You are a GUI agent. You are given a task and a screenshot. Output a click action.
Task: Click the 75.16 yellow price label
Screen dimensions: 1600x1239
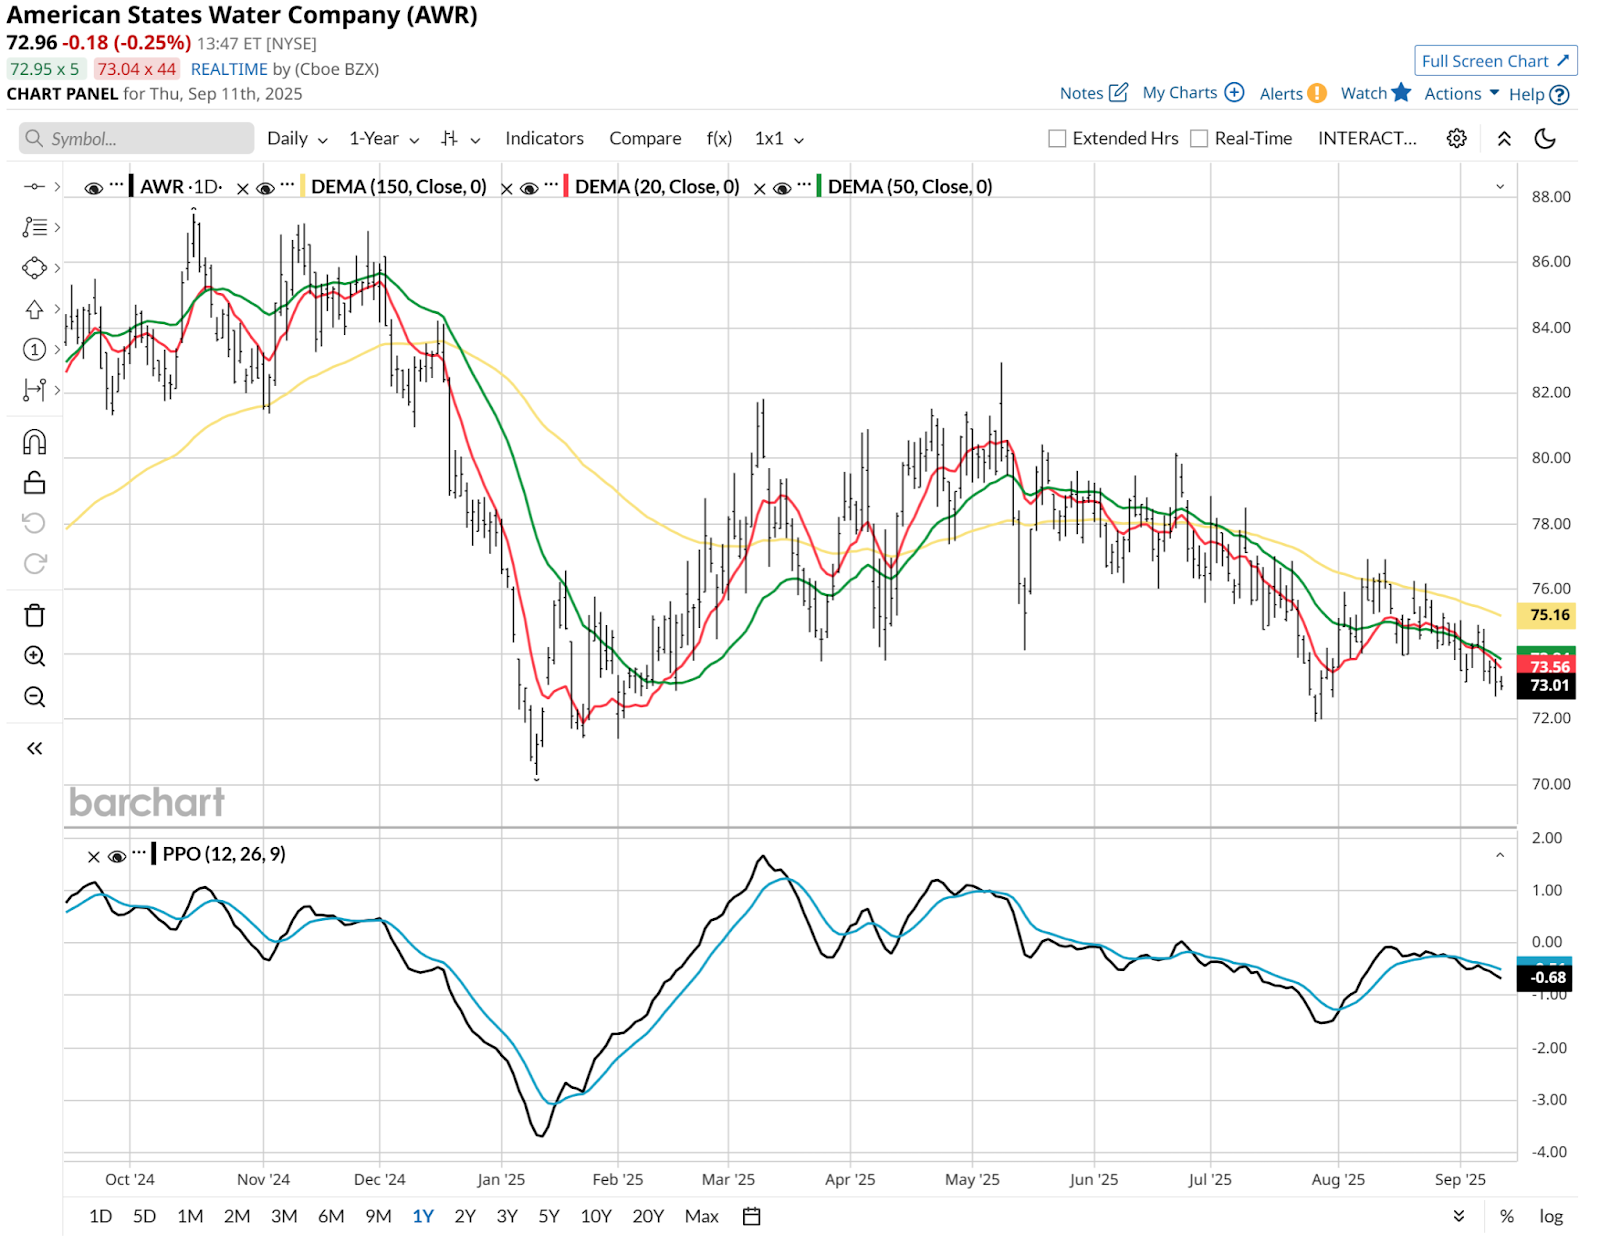1548,615
